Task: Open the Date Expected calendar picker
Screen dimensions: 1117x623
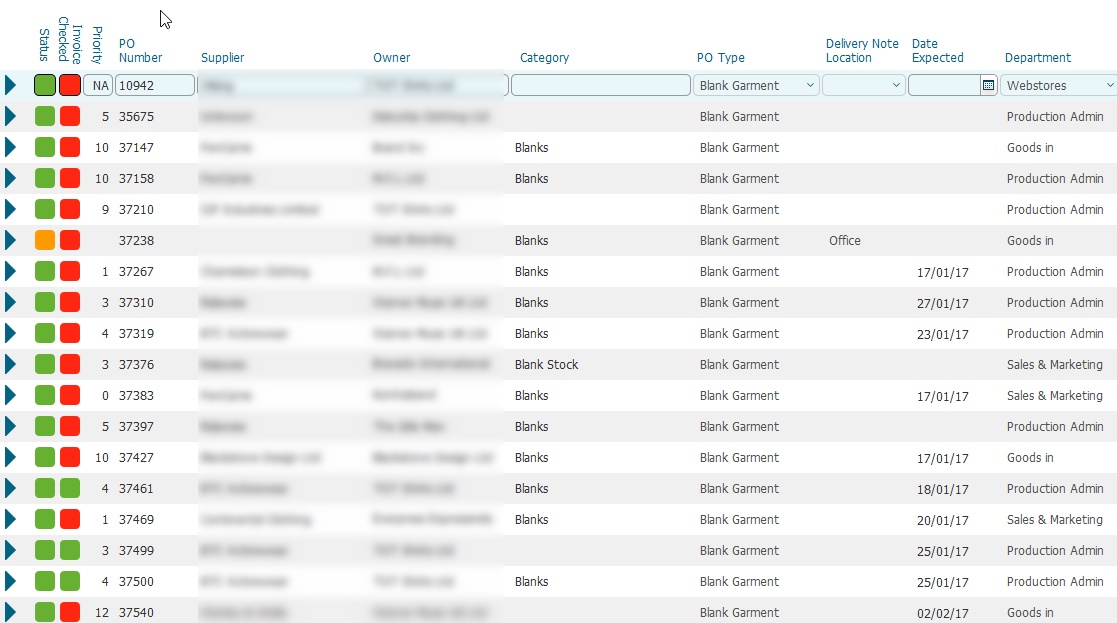Action: (x=988, y=86)
